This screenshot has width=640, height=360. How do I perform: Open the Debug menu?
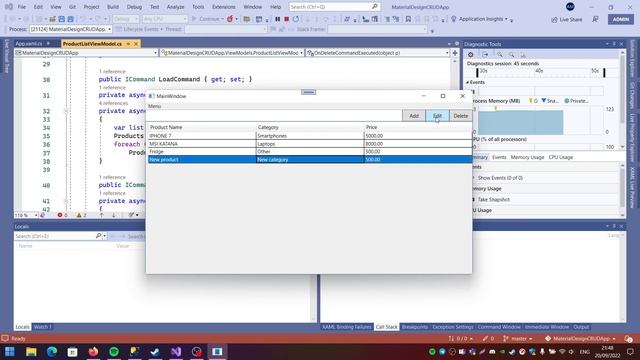[134, 7]
